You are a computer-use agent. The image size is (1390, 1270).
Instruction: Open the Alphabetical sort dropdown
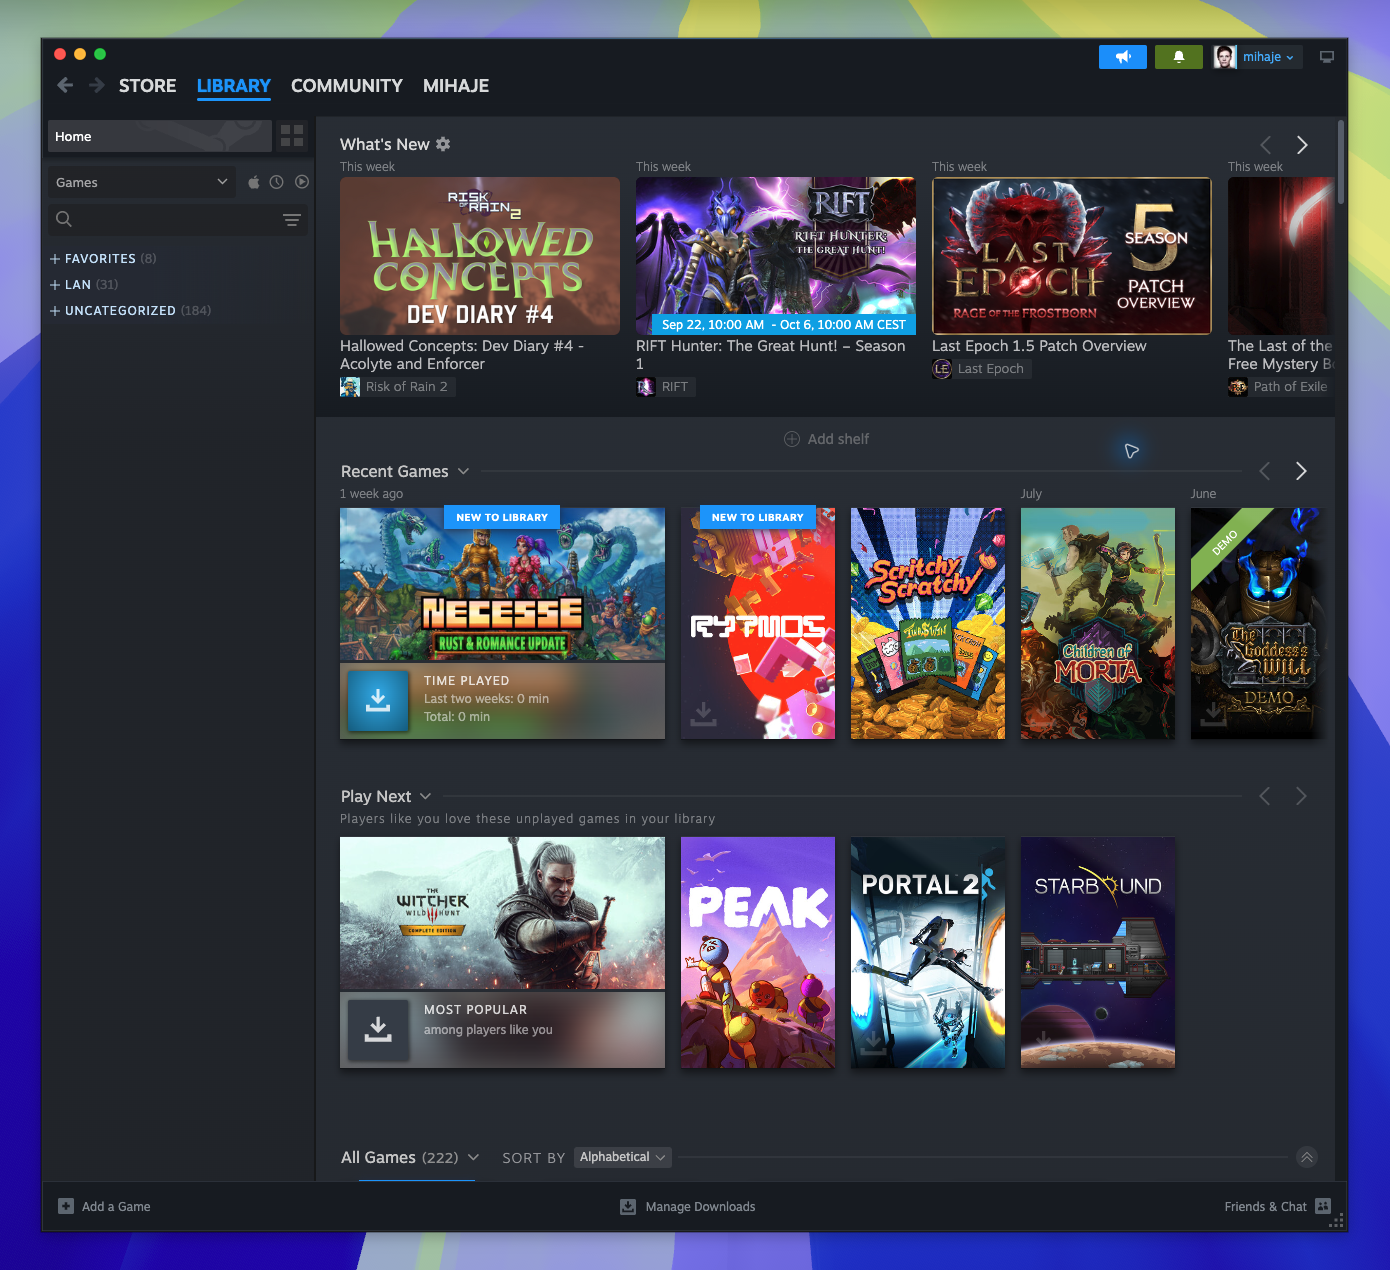622,1157
